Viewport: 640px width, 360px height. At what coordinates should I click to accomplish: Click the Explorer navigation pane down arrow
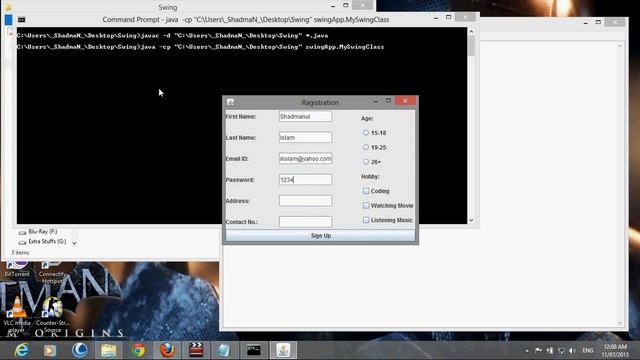pos(74,243)
